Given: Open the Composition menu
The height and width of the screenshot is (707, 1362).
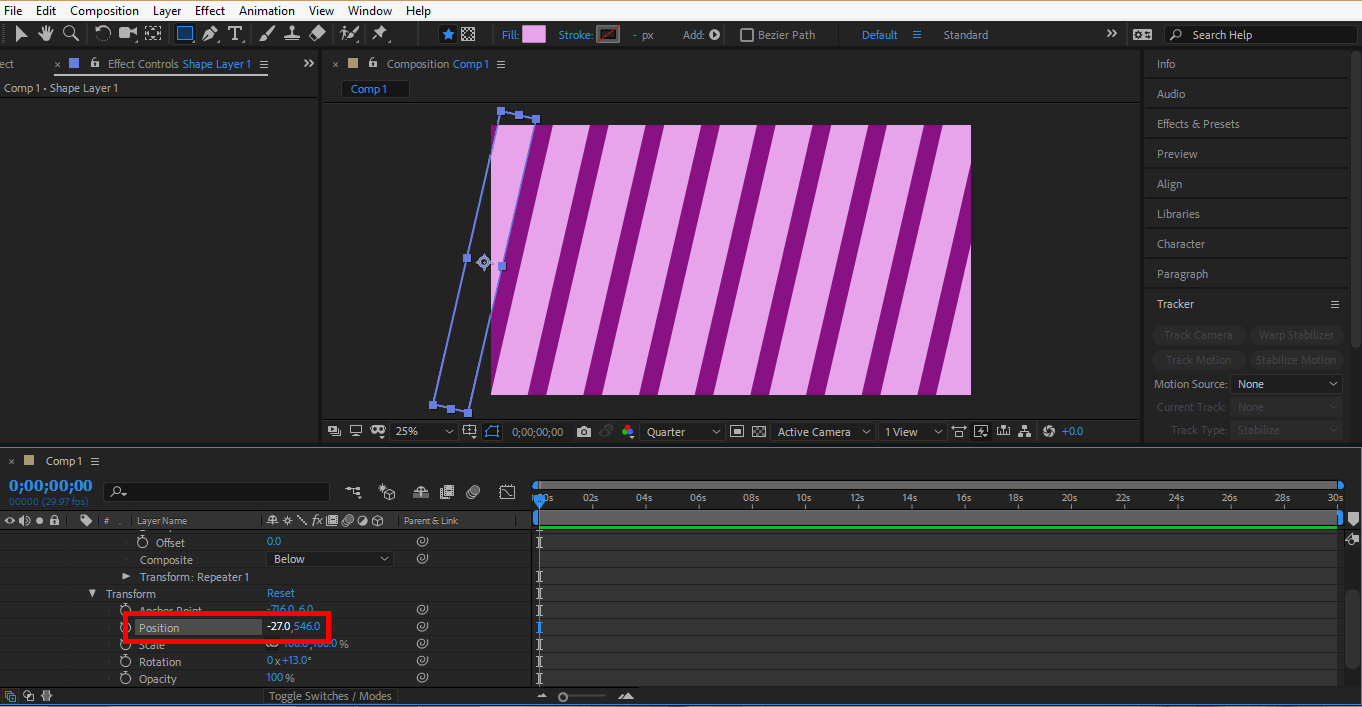Looking at the screenshot, I should (104, 11).
